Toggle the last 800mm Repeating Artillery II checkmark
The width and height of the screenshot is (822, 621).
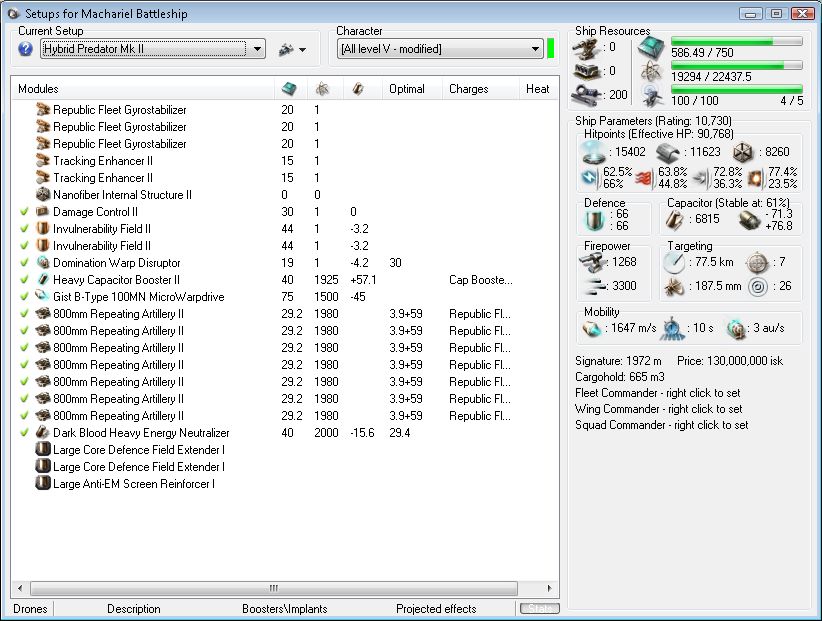[x=24, y=416]
